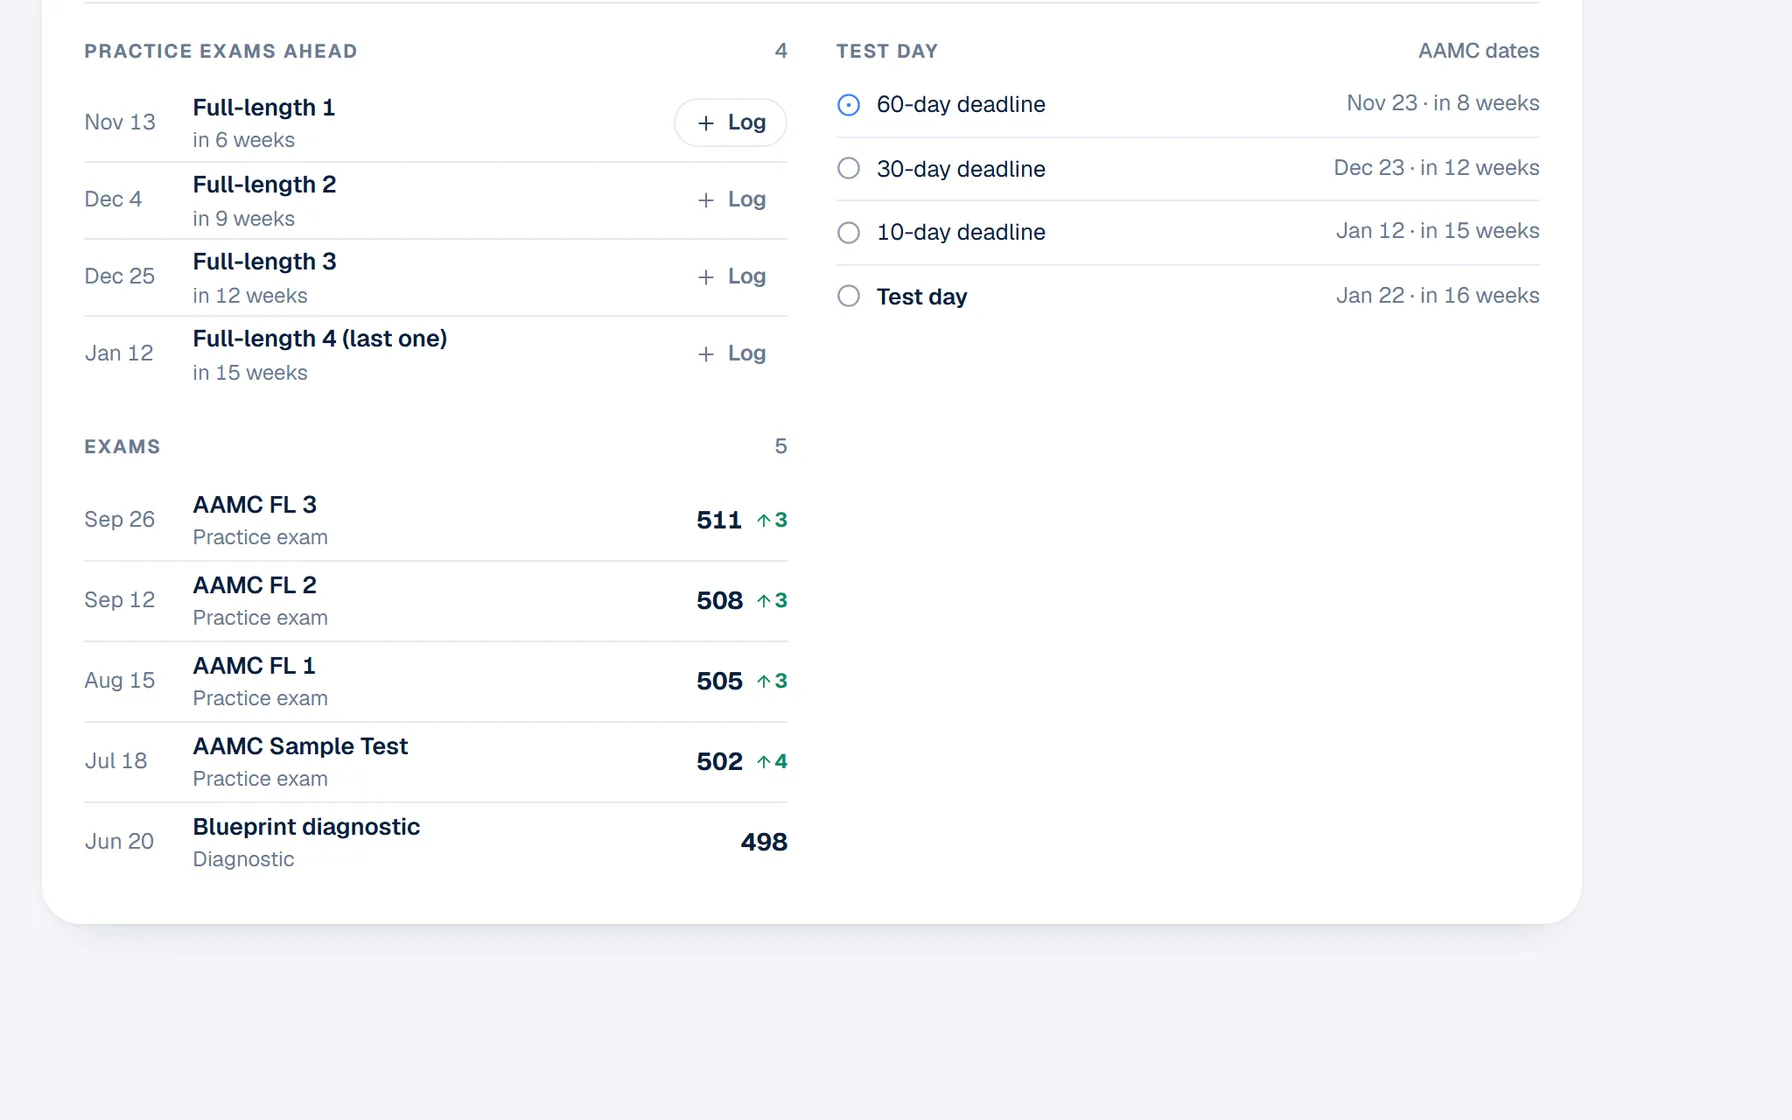
Task: Click the up arrow beside score 511
Action: (x=764, y=520)
